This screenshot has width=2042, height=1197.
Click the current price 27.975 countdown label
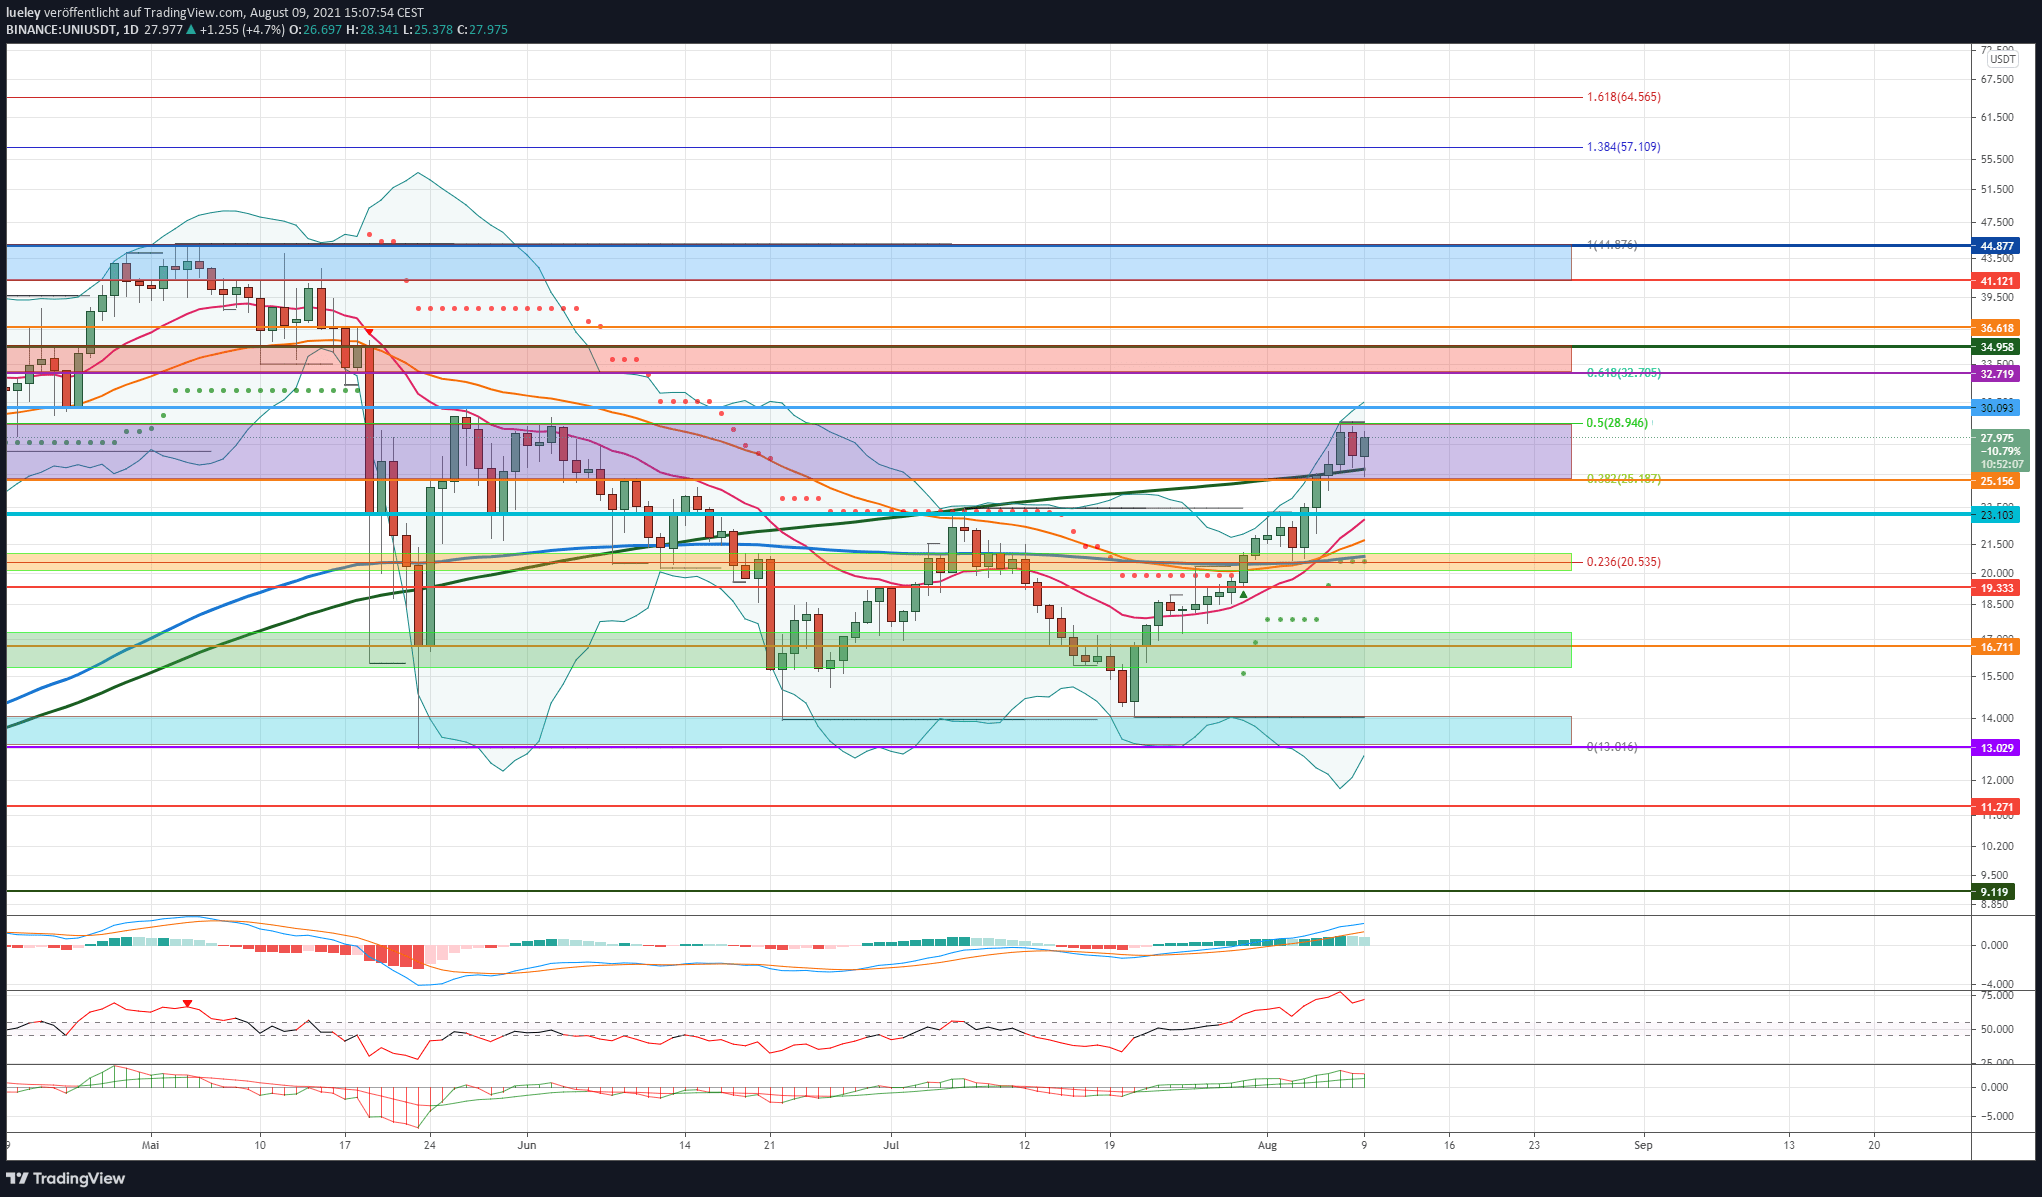tap(1998, 451)
